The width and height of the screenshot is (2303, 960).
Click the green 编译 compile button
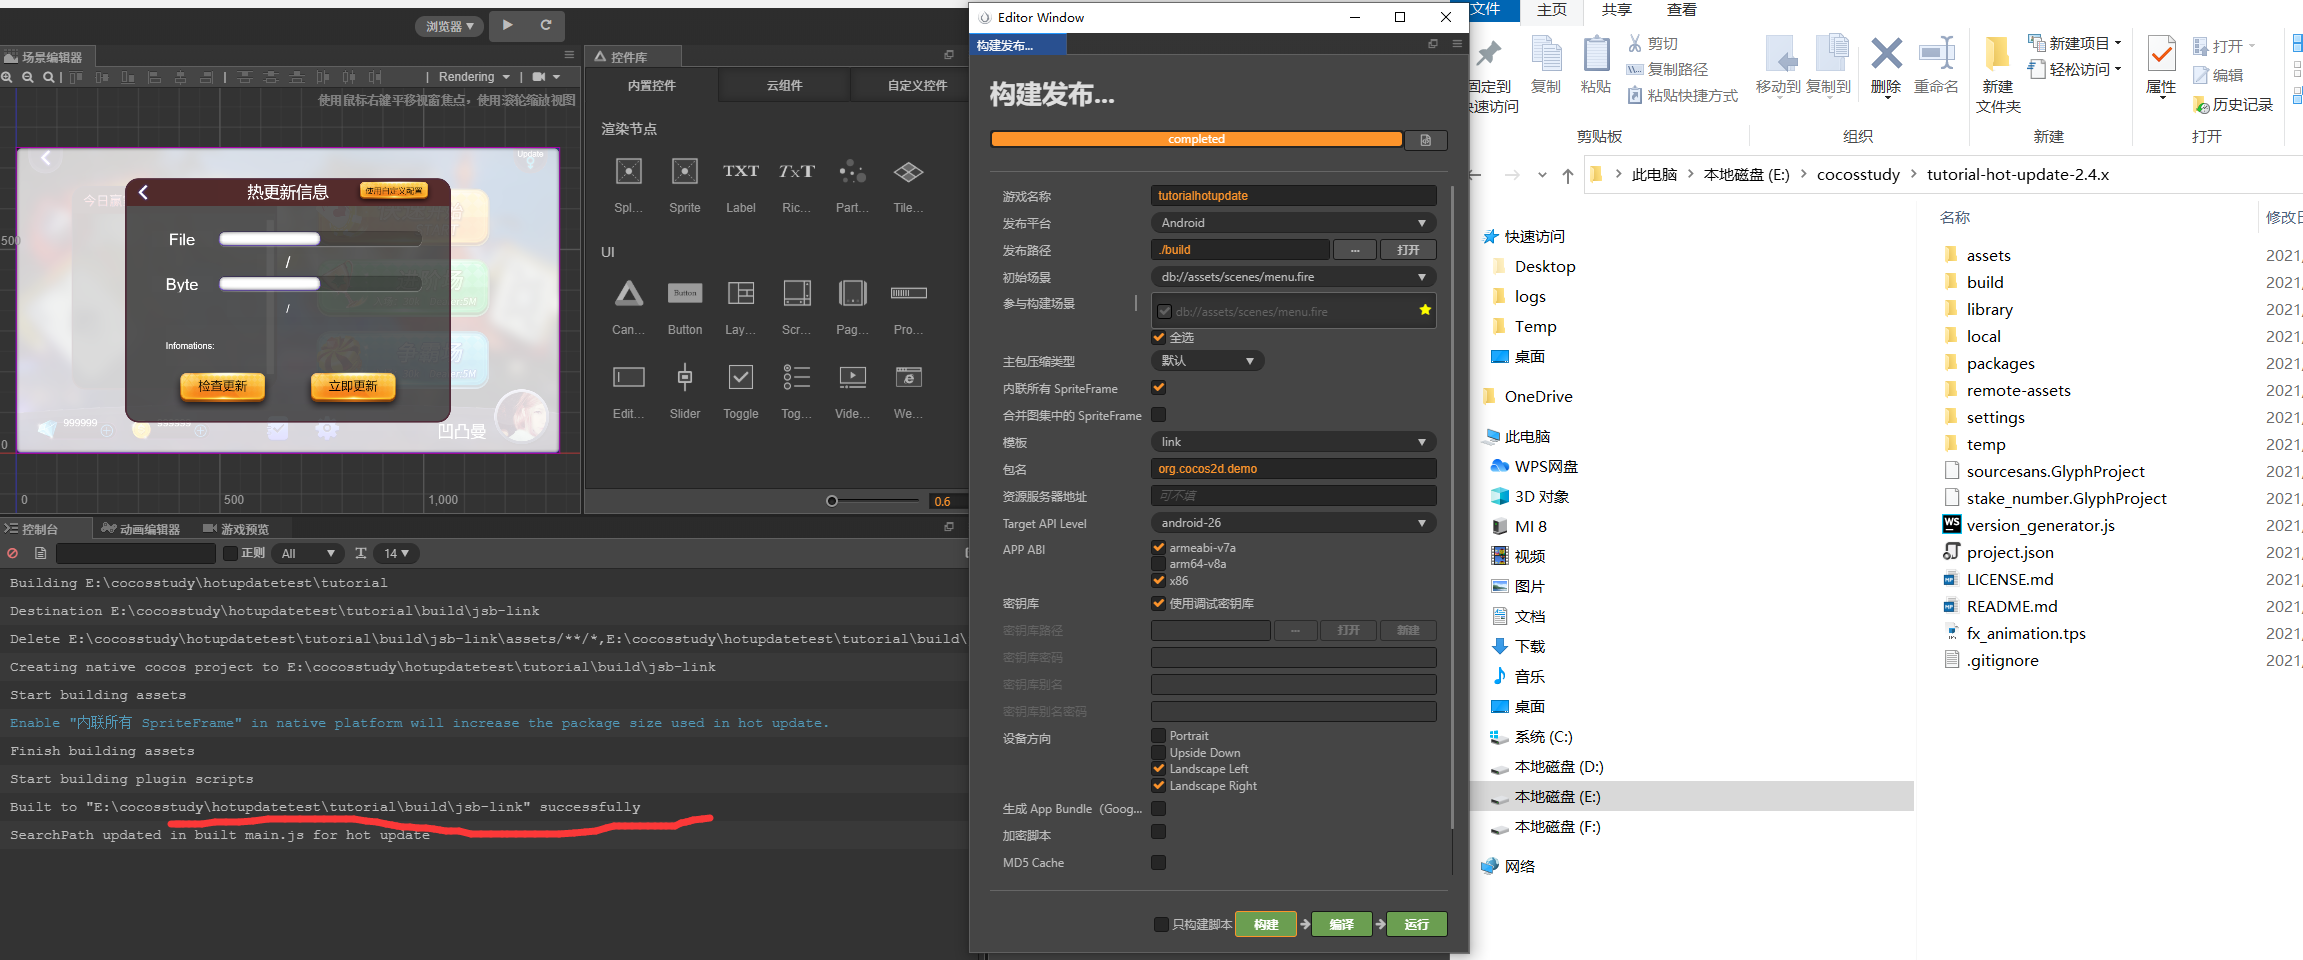click(x=1341, y=925)
